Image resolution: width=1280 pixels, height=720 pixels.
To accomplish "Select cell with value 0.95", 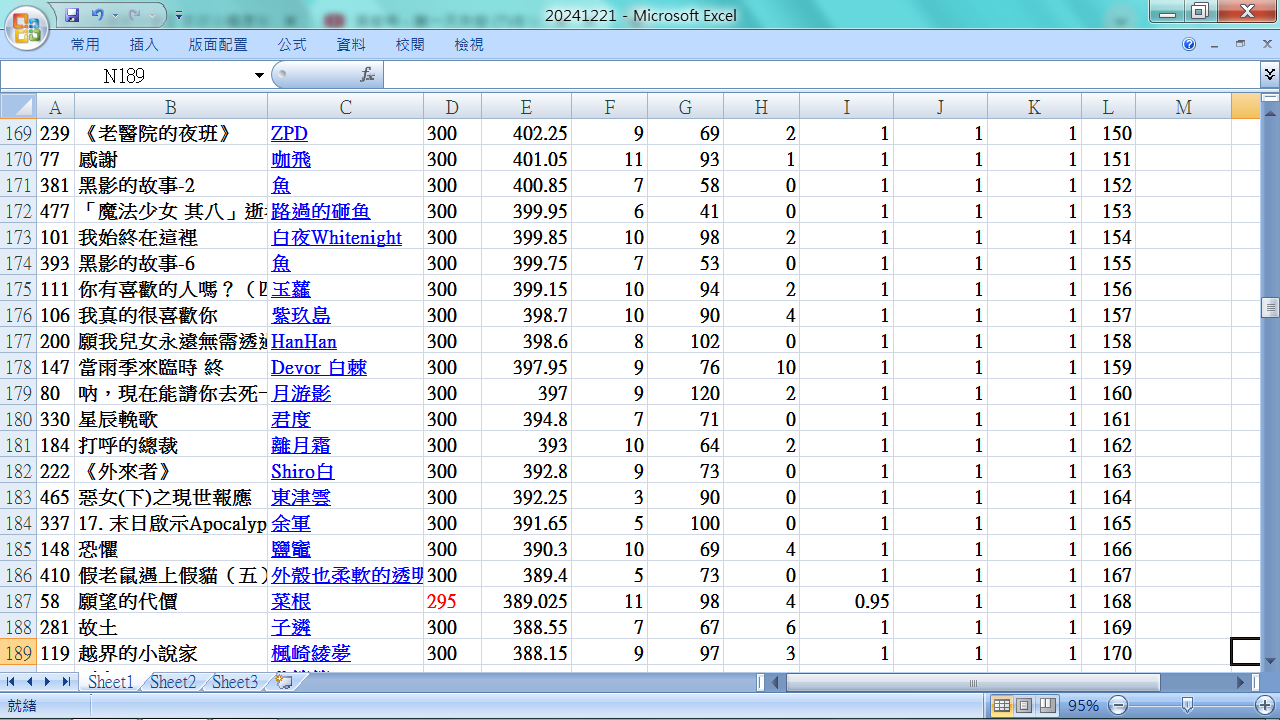I will pos(846,601).
